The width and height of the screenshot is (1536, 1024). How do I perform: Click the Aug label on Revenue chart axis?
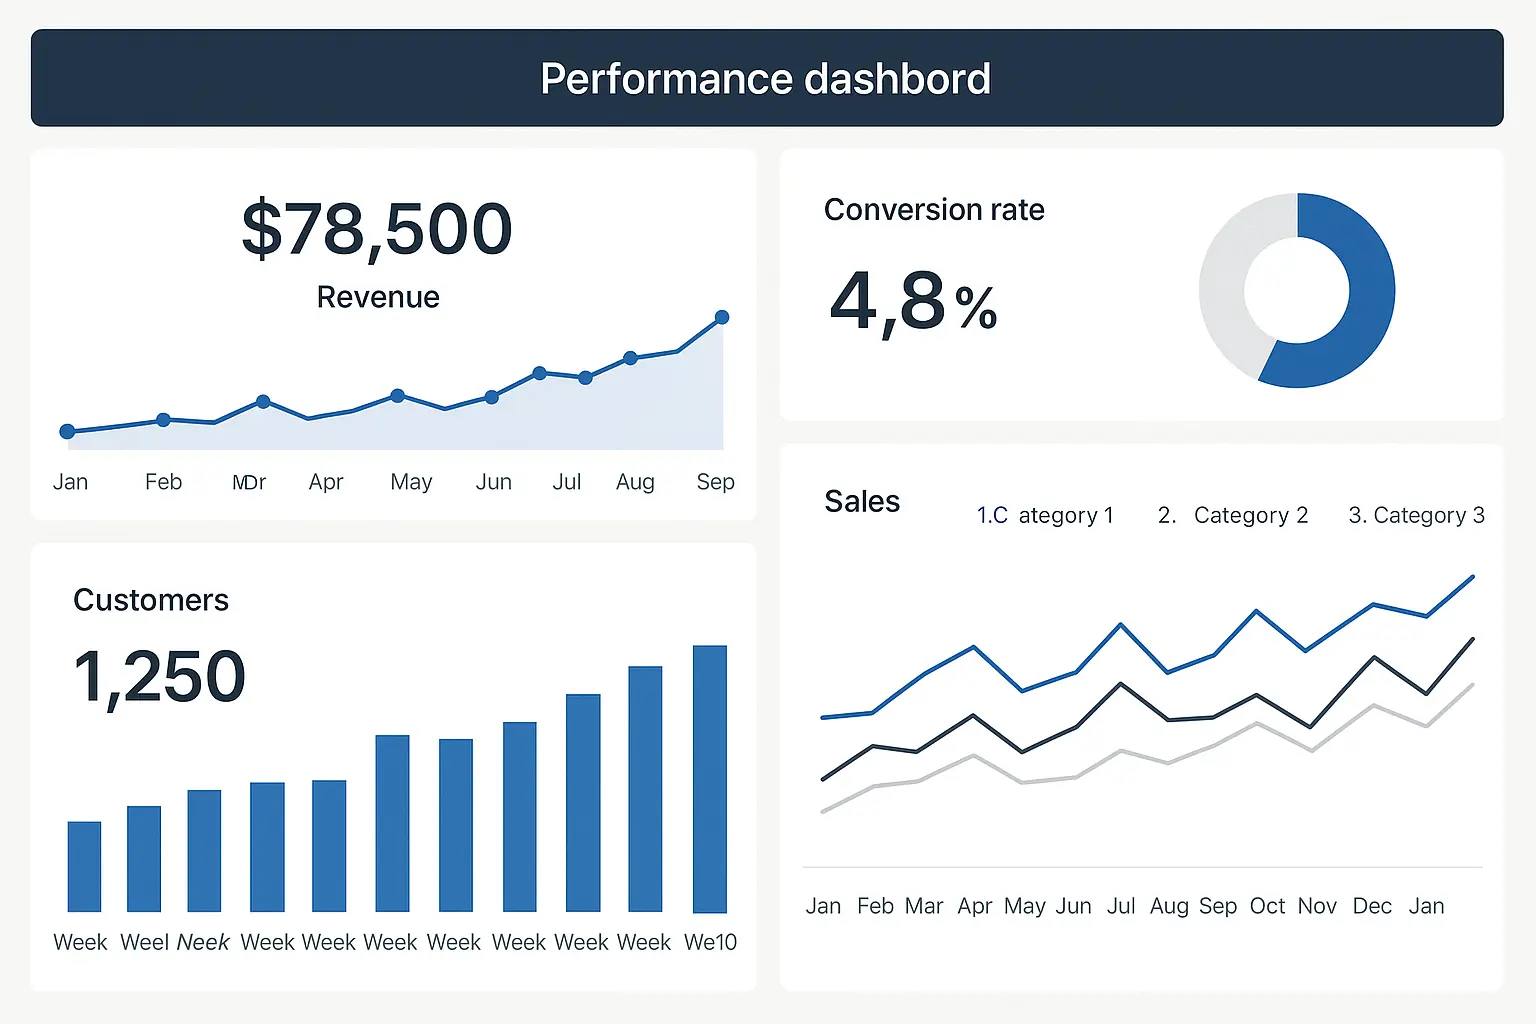(635, 482)
